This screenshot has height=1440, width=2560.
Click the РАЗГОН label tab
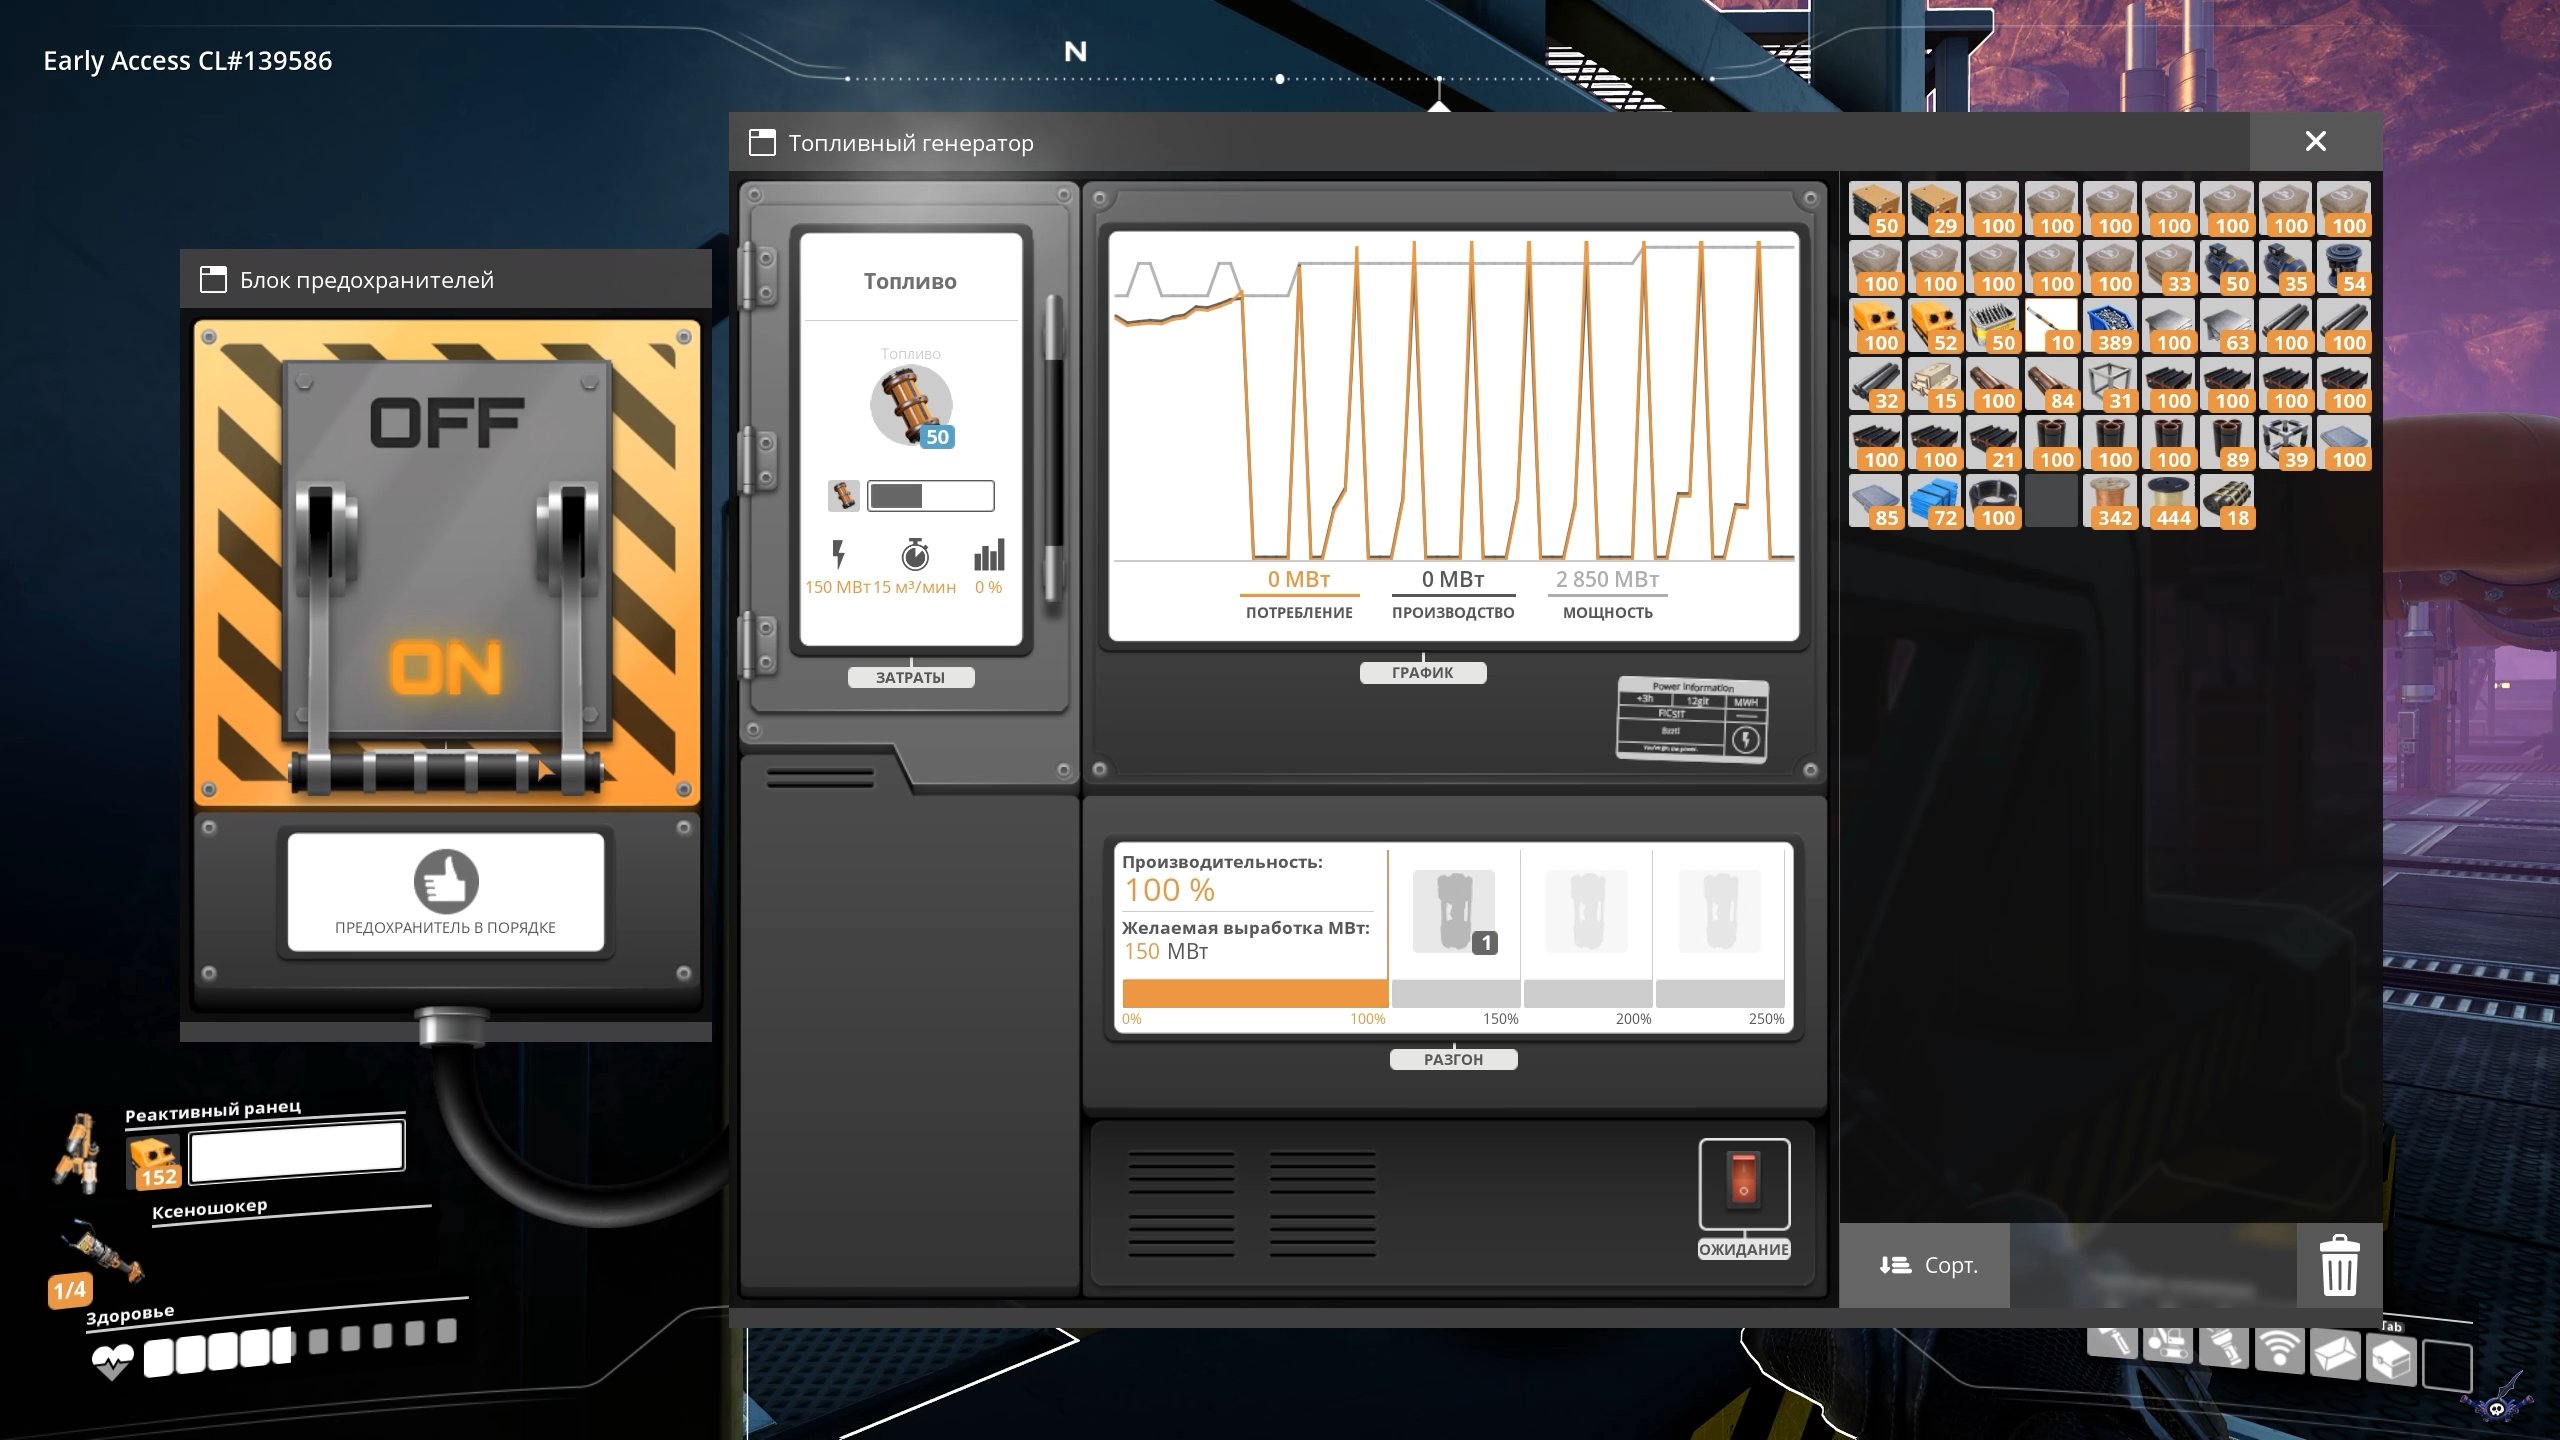1453,1059
